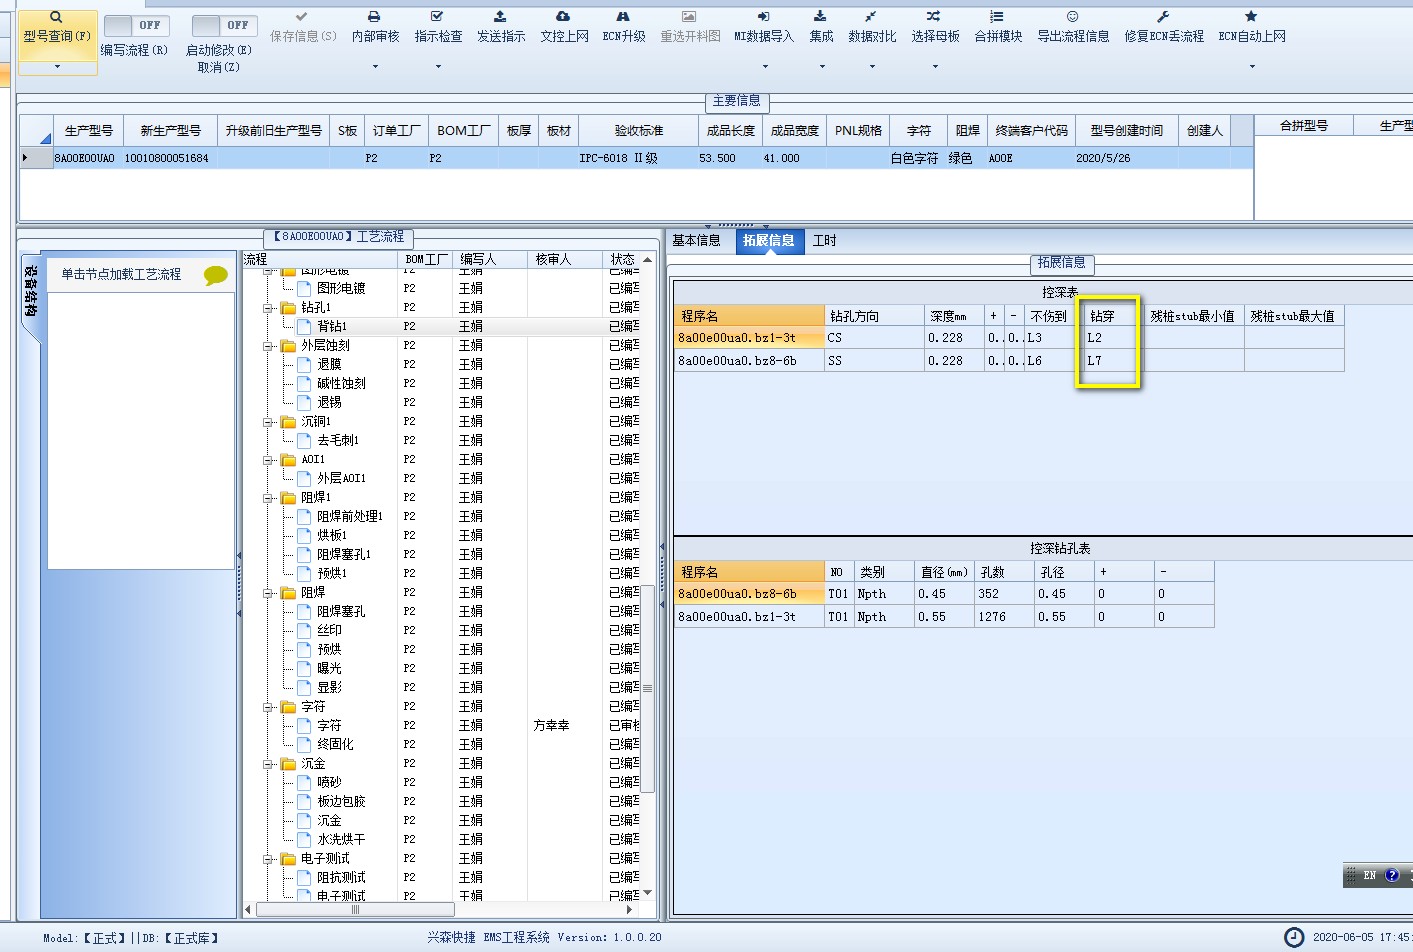The height and width of the screenshot is (952, 1413).
Task: Switch to the 工时 tab
Action: point(825,241)
